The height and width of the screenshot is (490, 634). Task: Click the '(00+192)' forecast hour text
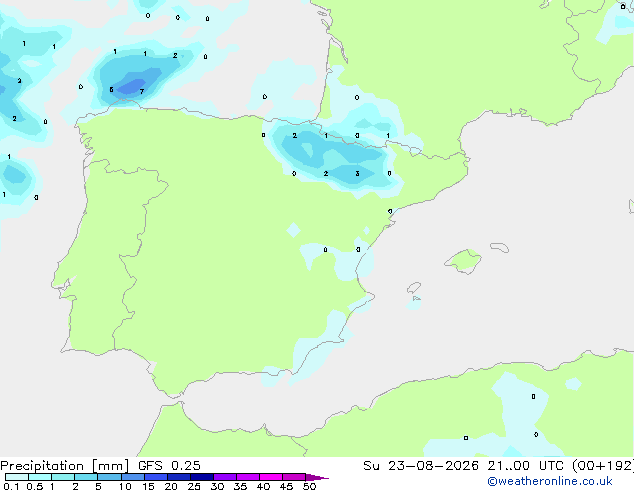tap(602, 466)
